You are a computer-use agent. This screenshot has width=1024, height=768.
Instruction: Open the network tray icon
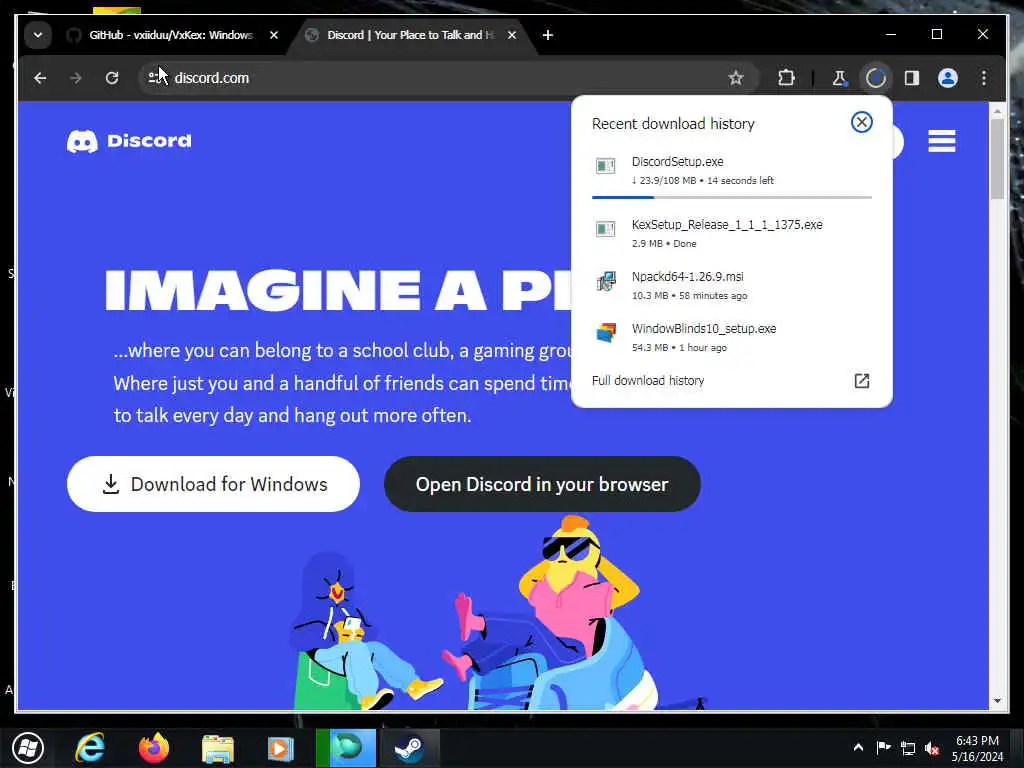pyautogui.click(x=908, y=748)
